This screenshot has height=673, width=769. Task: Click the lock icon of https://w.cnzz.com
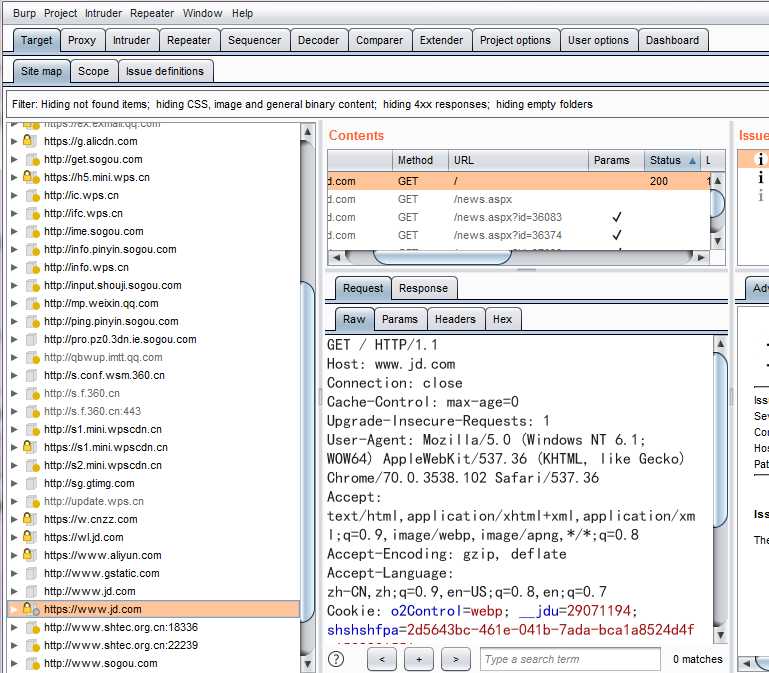tap(28, 519)
